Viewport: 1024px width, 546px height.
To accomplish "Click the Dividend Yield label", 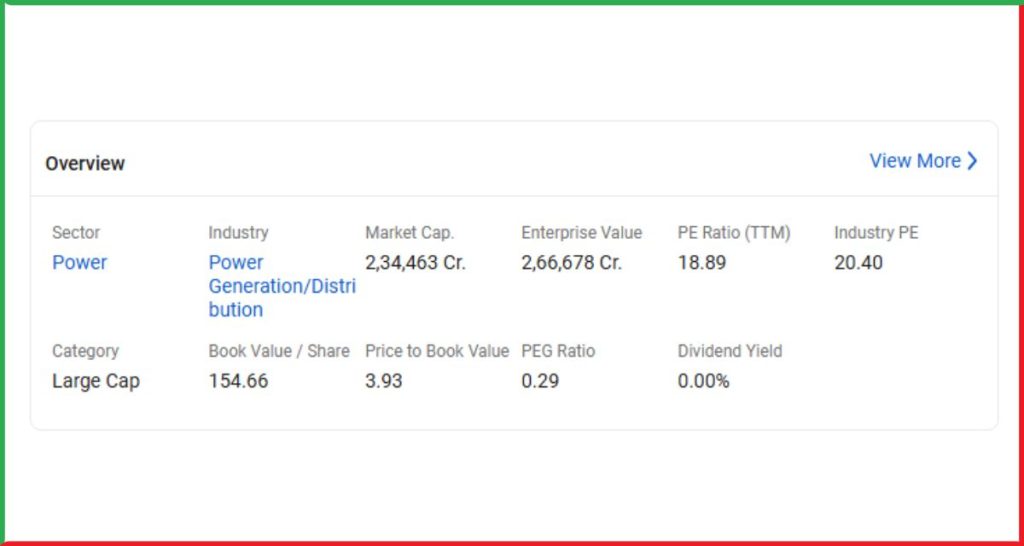I will click(729, 351).
